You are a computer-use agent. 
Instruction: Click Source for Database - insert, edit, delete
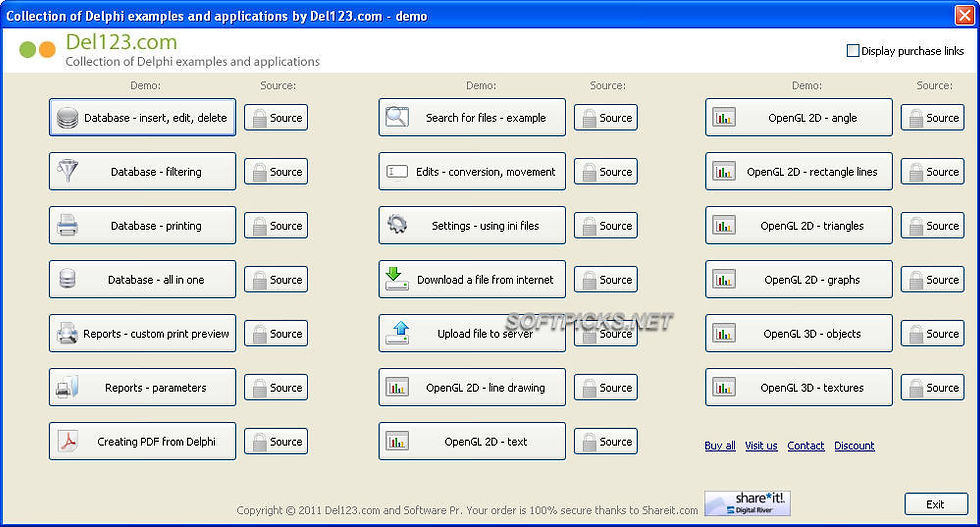tap(276, 118)
